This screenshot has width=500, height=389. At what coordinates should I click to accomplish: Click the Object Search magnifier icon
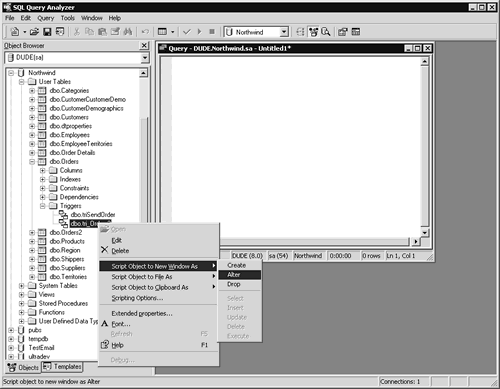pyautogui.click(x=326, y=32)
